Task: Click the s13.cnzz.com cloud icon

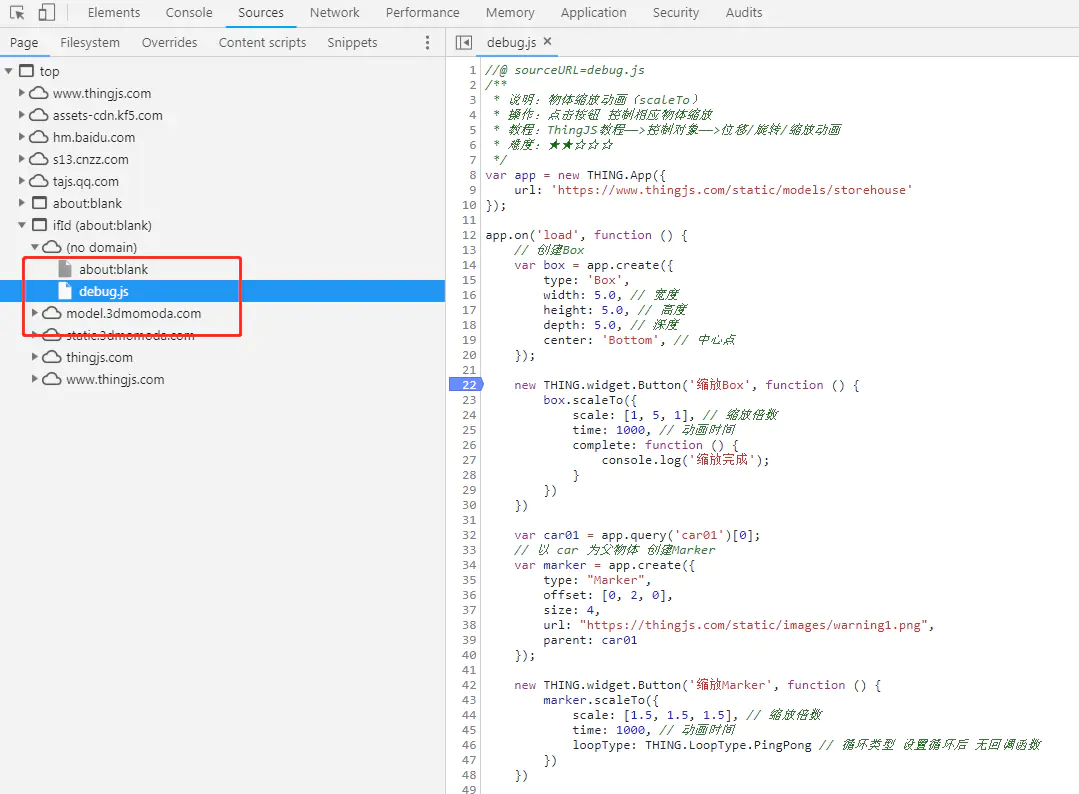Action: (39, 159)
